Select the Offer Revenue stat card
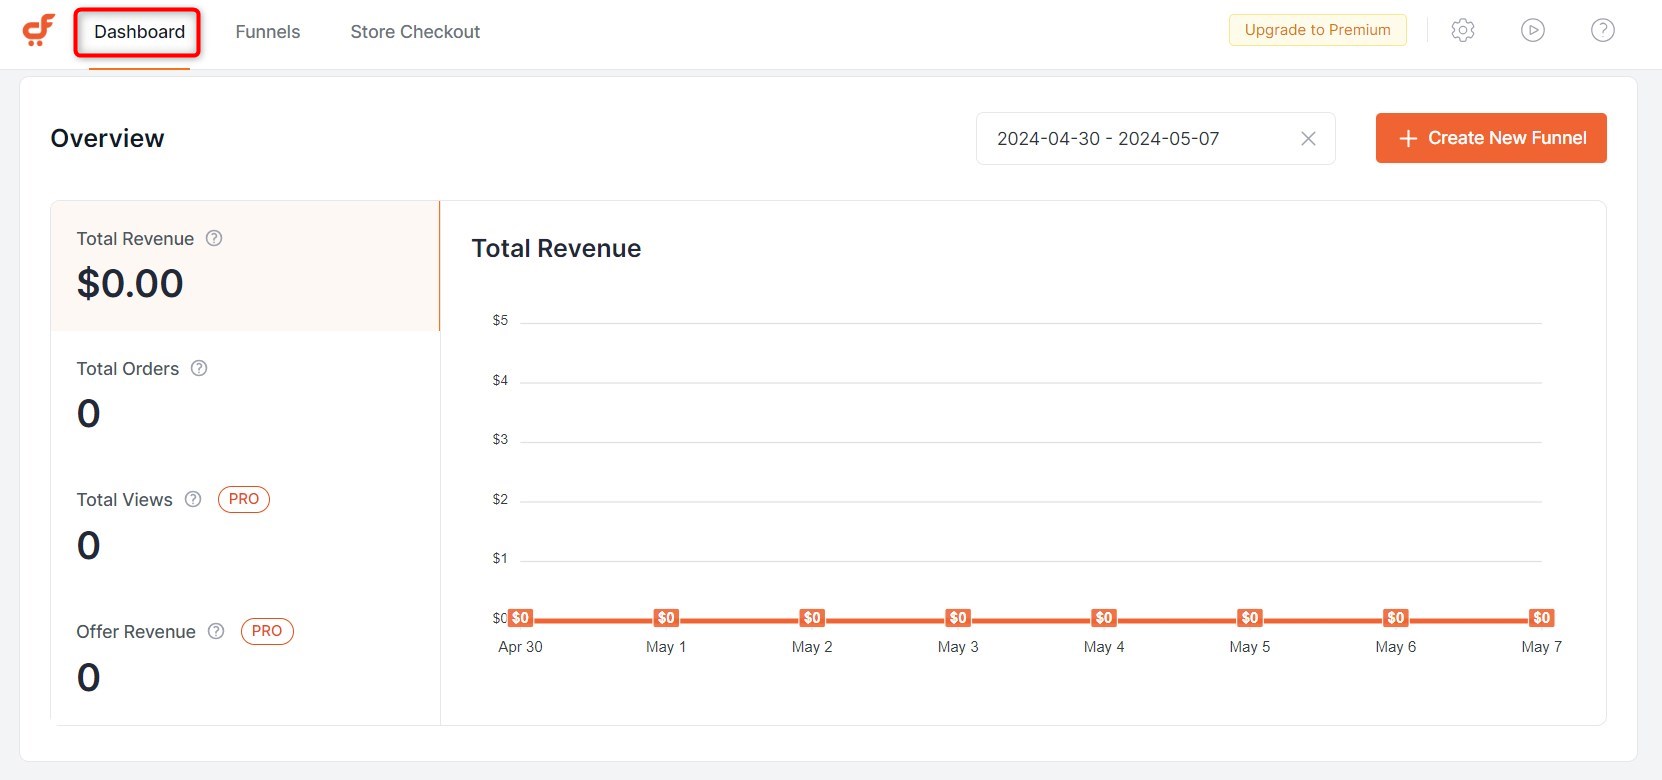 (245, 659)
